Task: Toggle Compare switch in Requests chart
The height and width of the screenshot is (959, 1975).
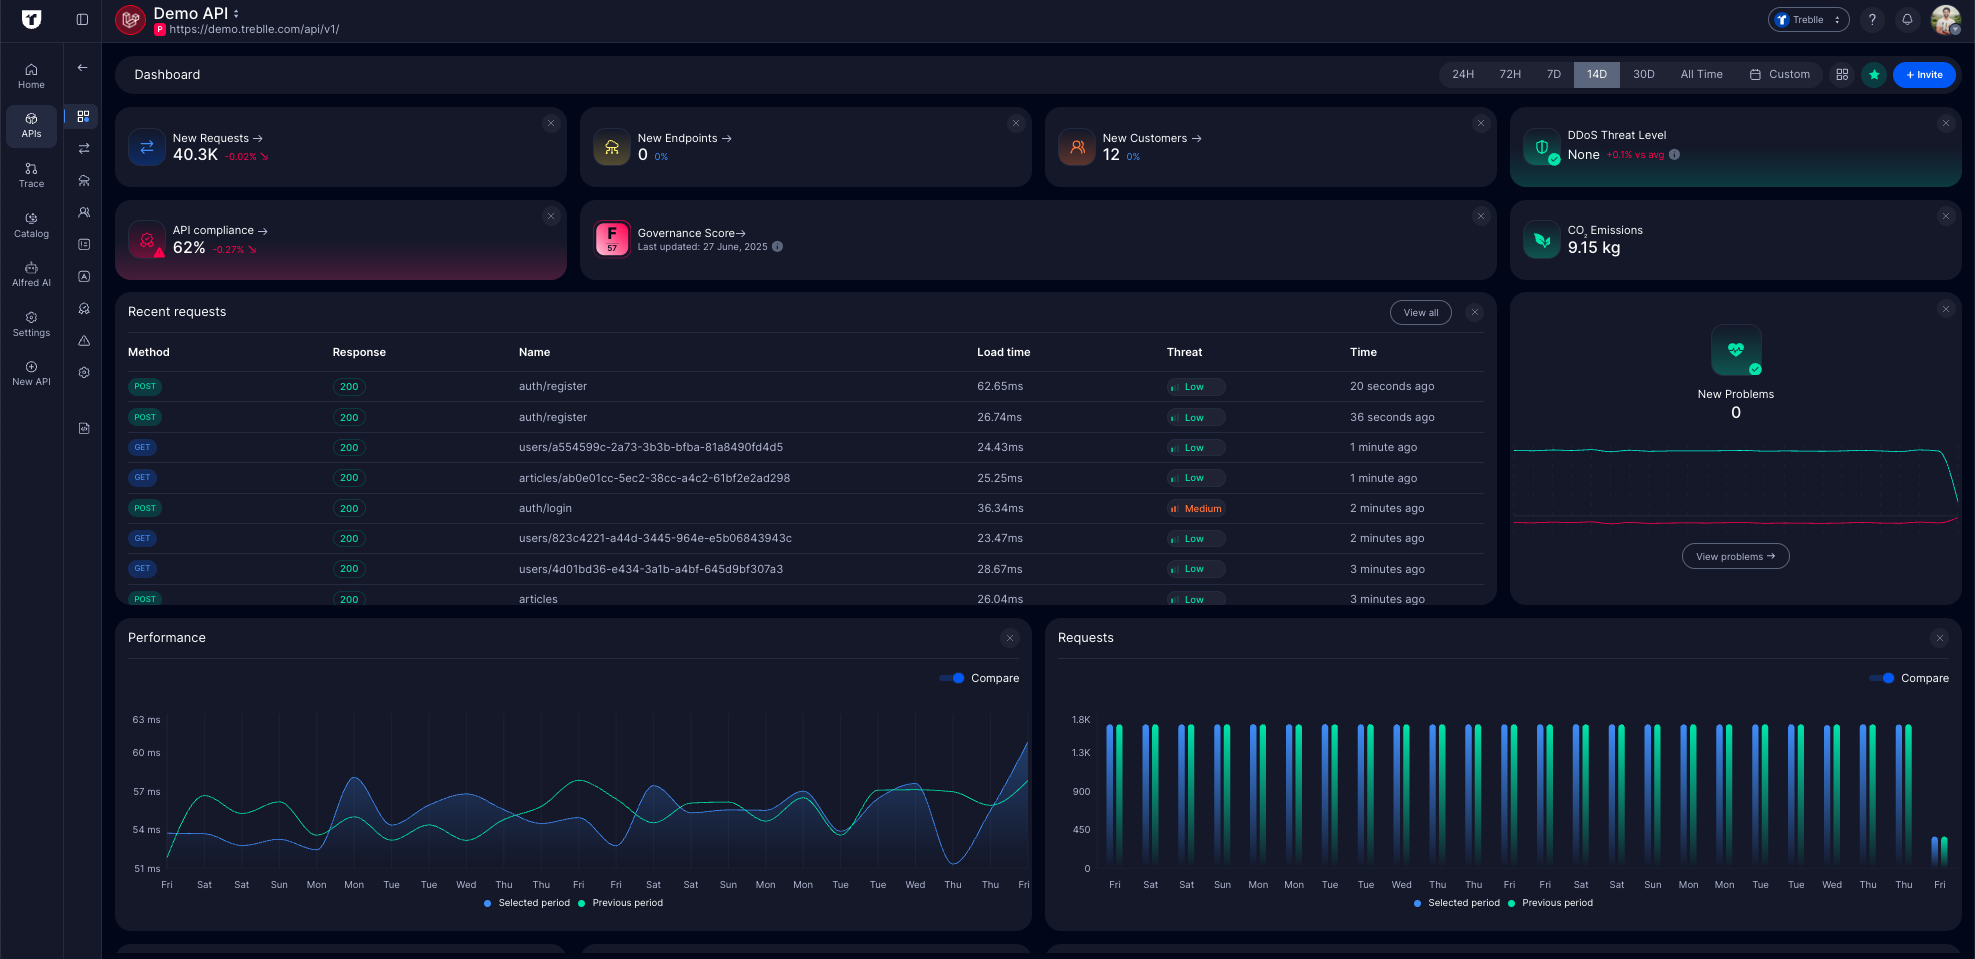Action: click(x=1882, y=678)
